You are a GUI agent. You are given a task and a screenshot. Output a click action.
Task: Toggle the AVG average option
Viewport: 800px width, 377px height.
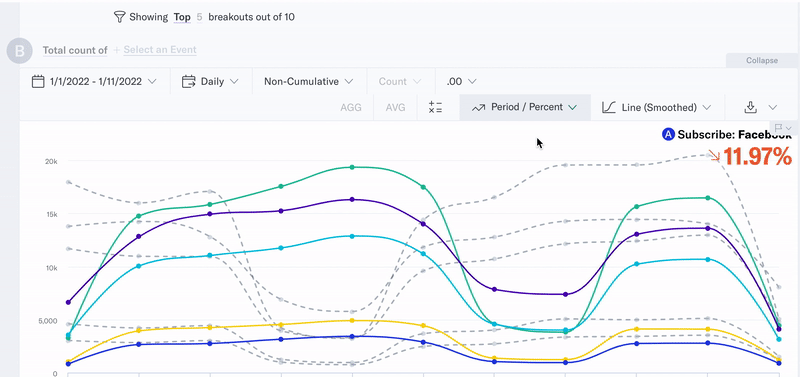tap(395, 108)
